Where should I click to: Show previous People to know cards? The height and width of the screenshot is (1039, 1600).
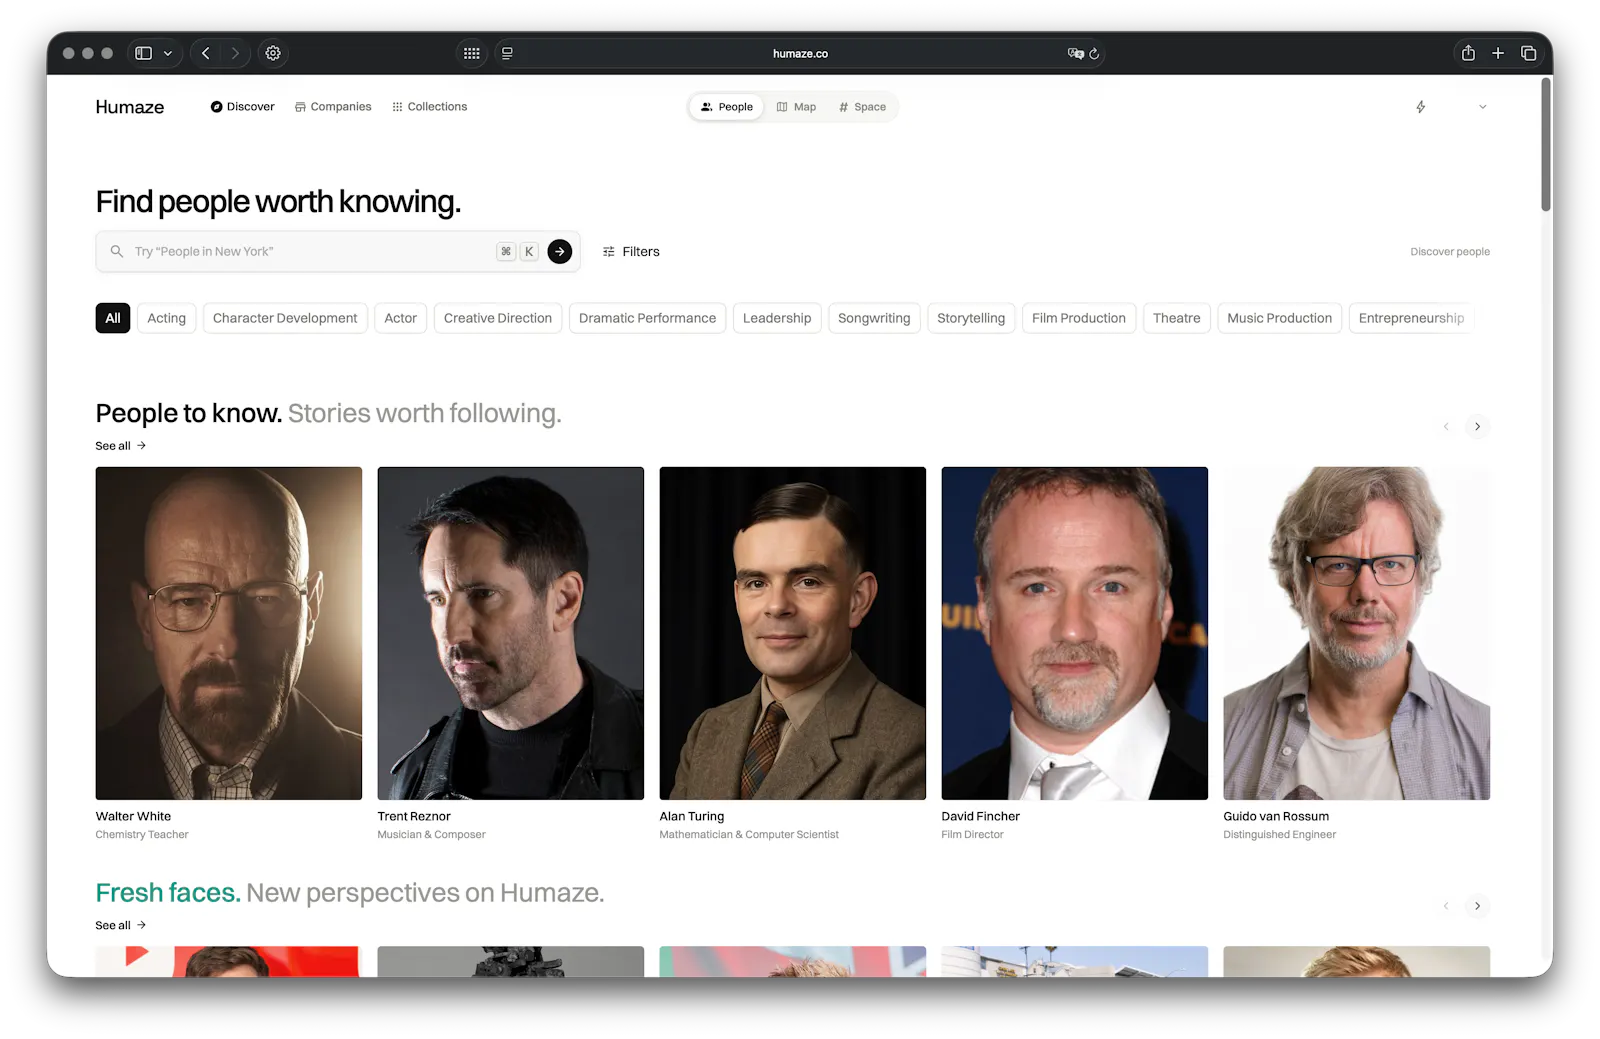click(x=1446, y=427)
